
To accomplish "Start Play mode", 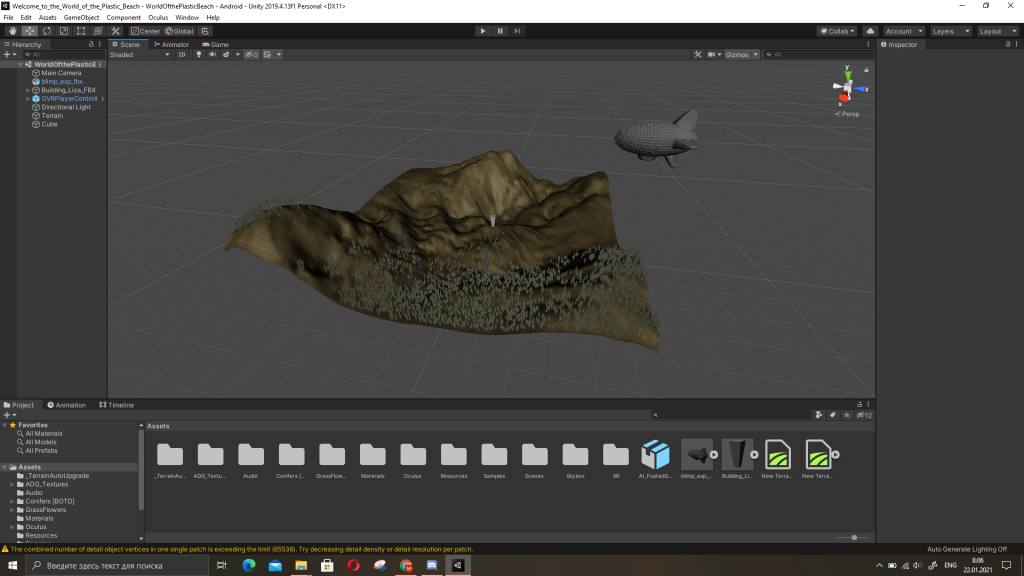I will point(483,31).
